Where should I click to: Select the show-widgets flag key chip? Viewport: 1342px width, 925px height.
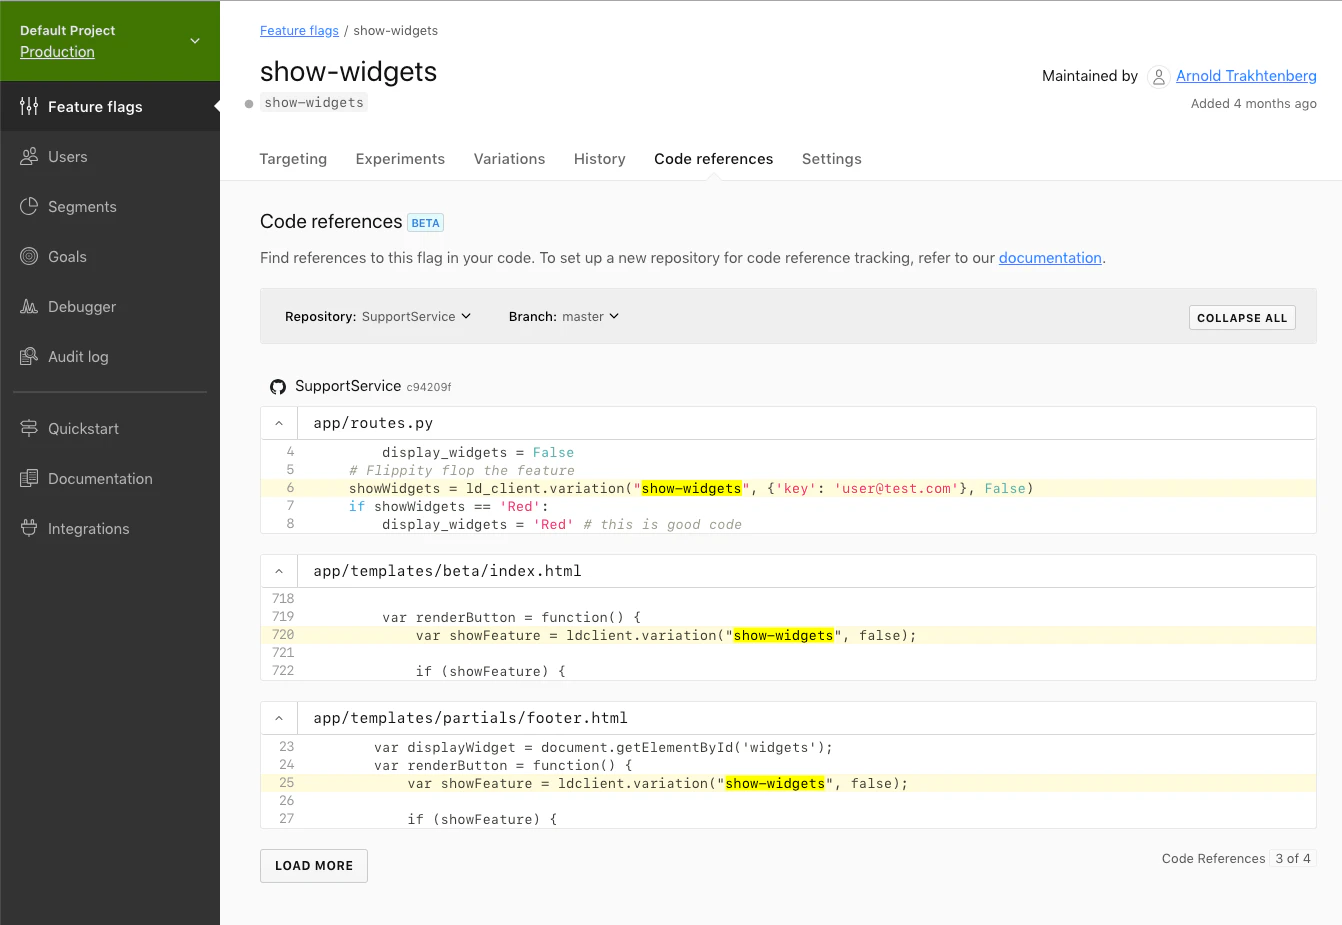pos(313,101)
